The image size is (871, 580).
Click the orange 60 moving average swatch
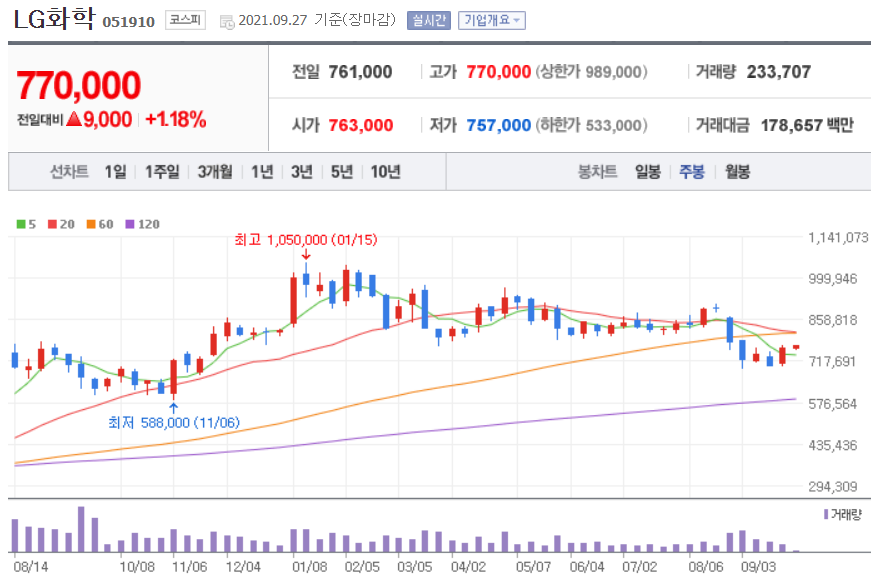[91, 224]
